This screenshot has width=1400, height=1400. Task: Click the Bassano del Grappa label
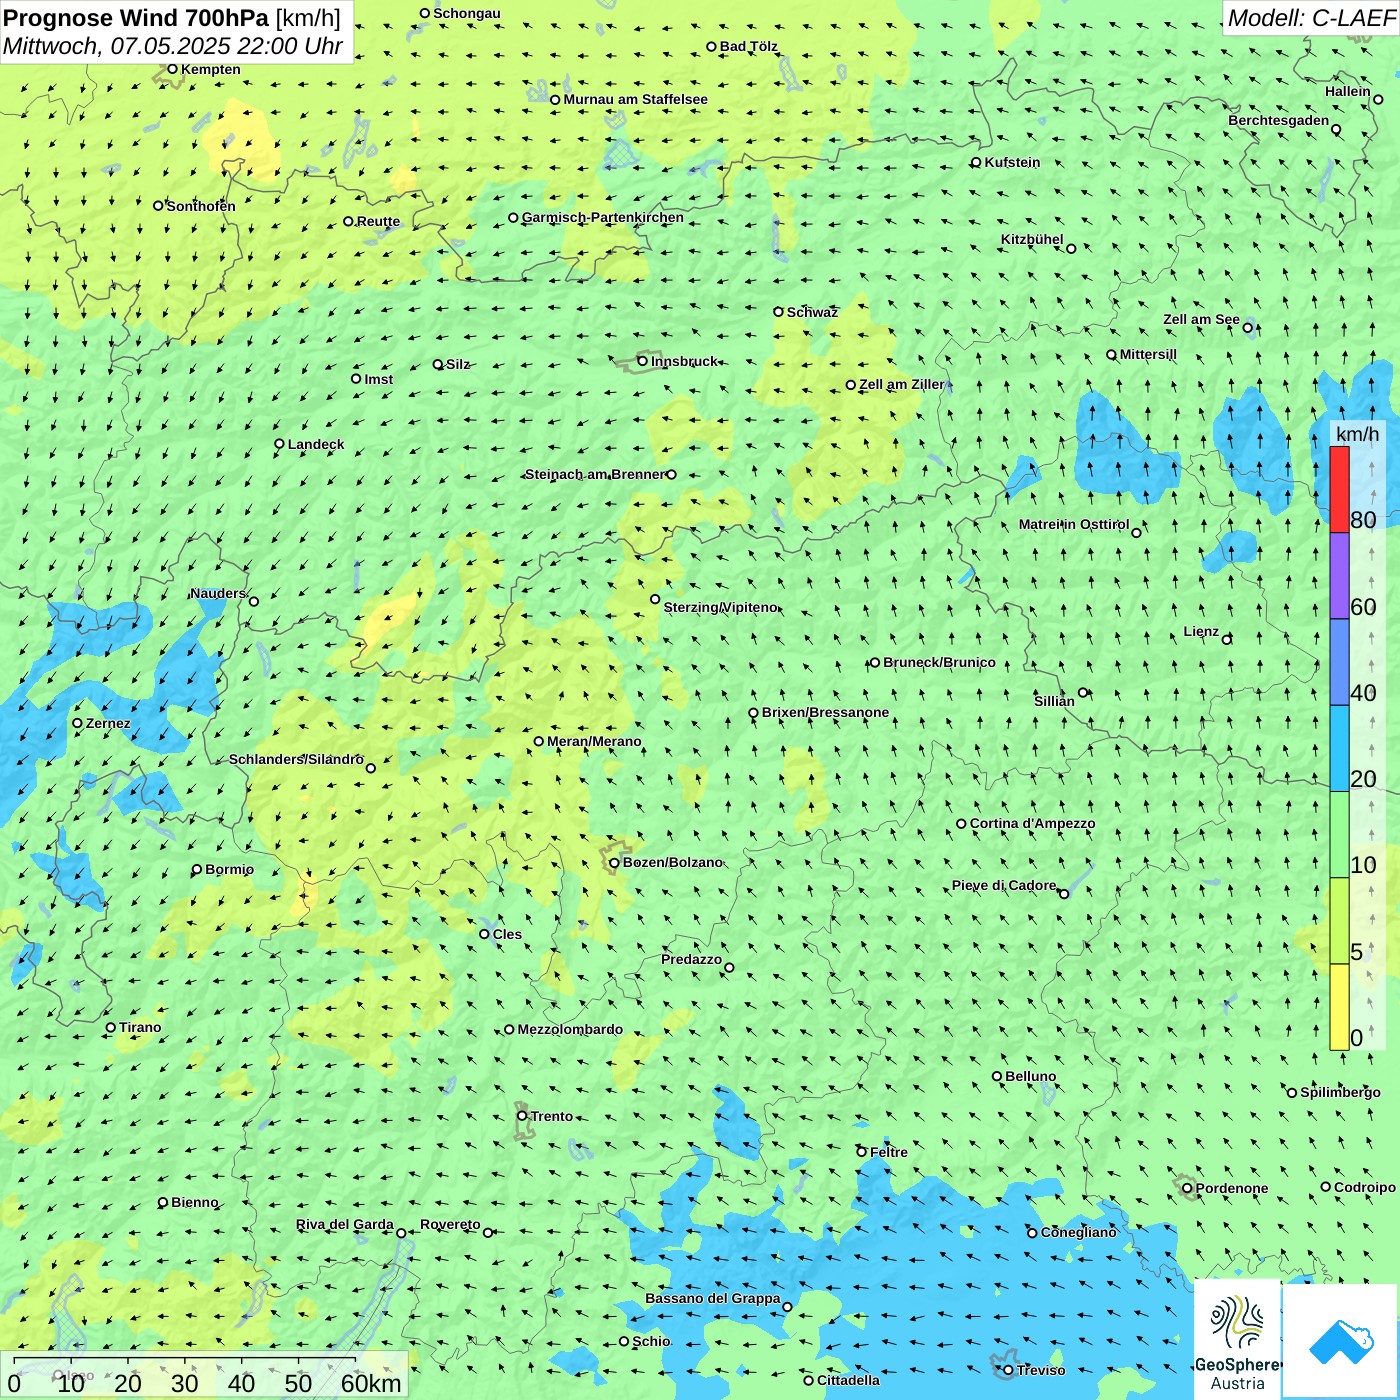(712, 1298)
